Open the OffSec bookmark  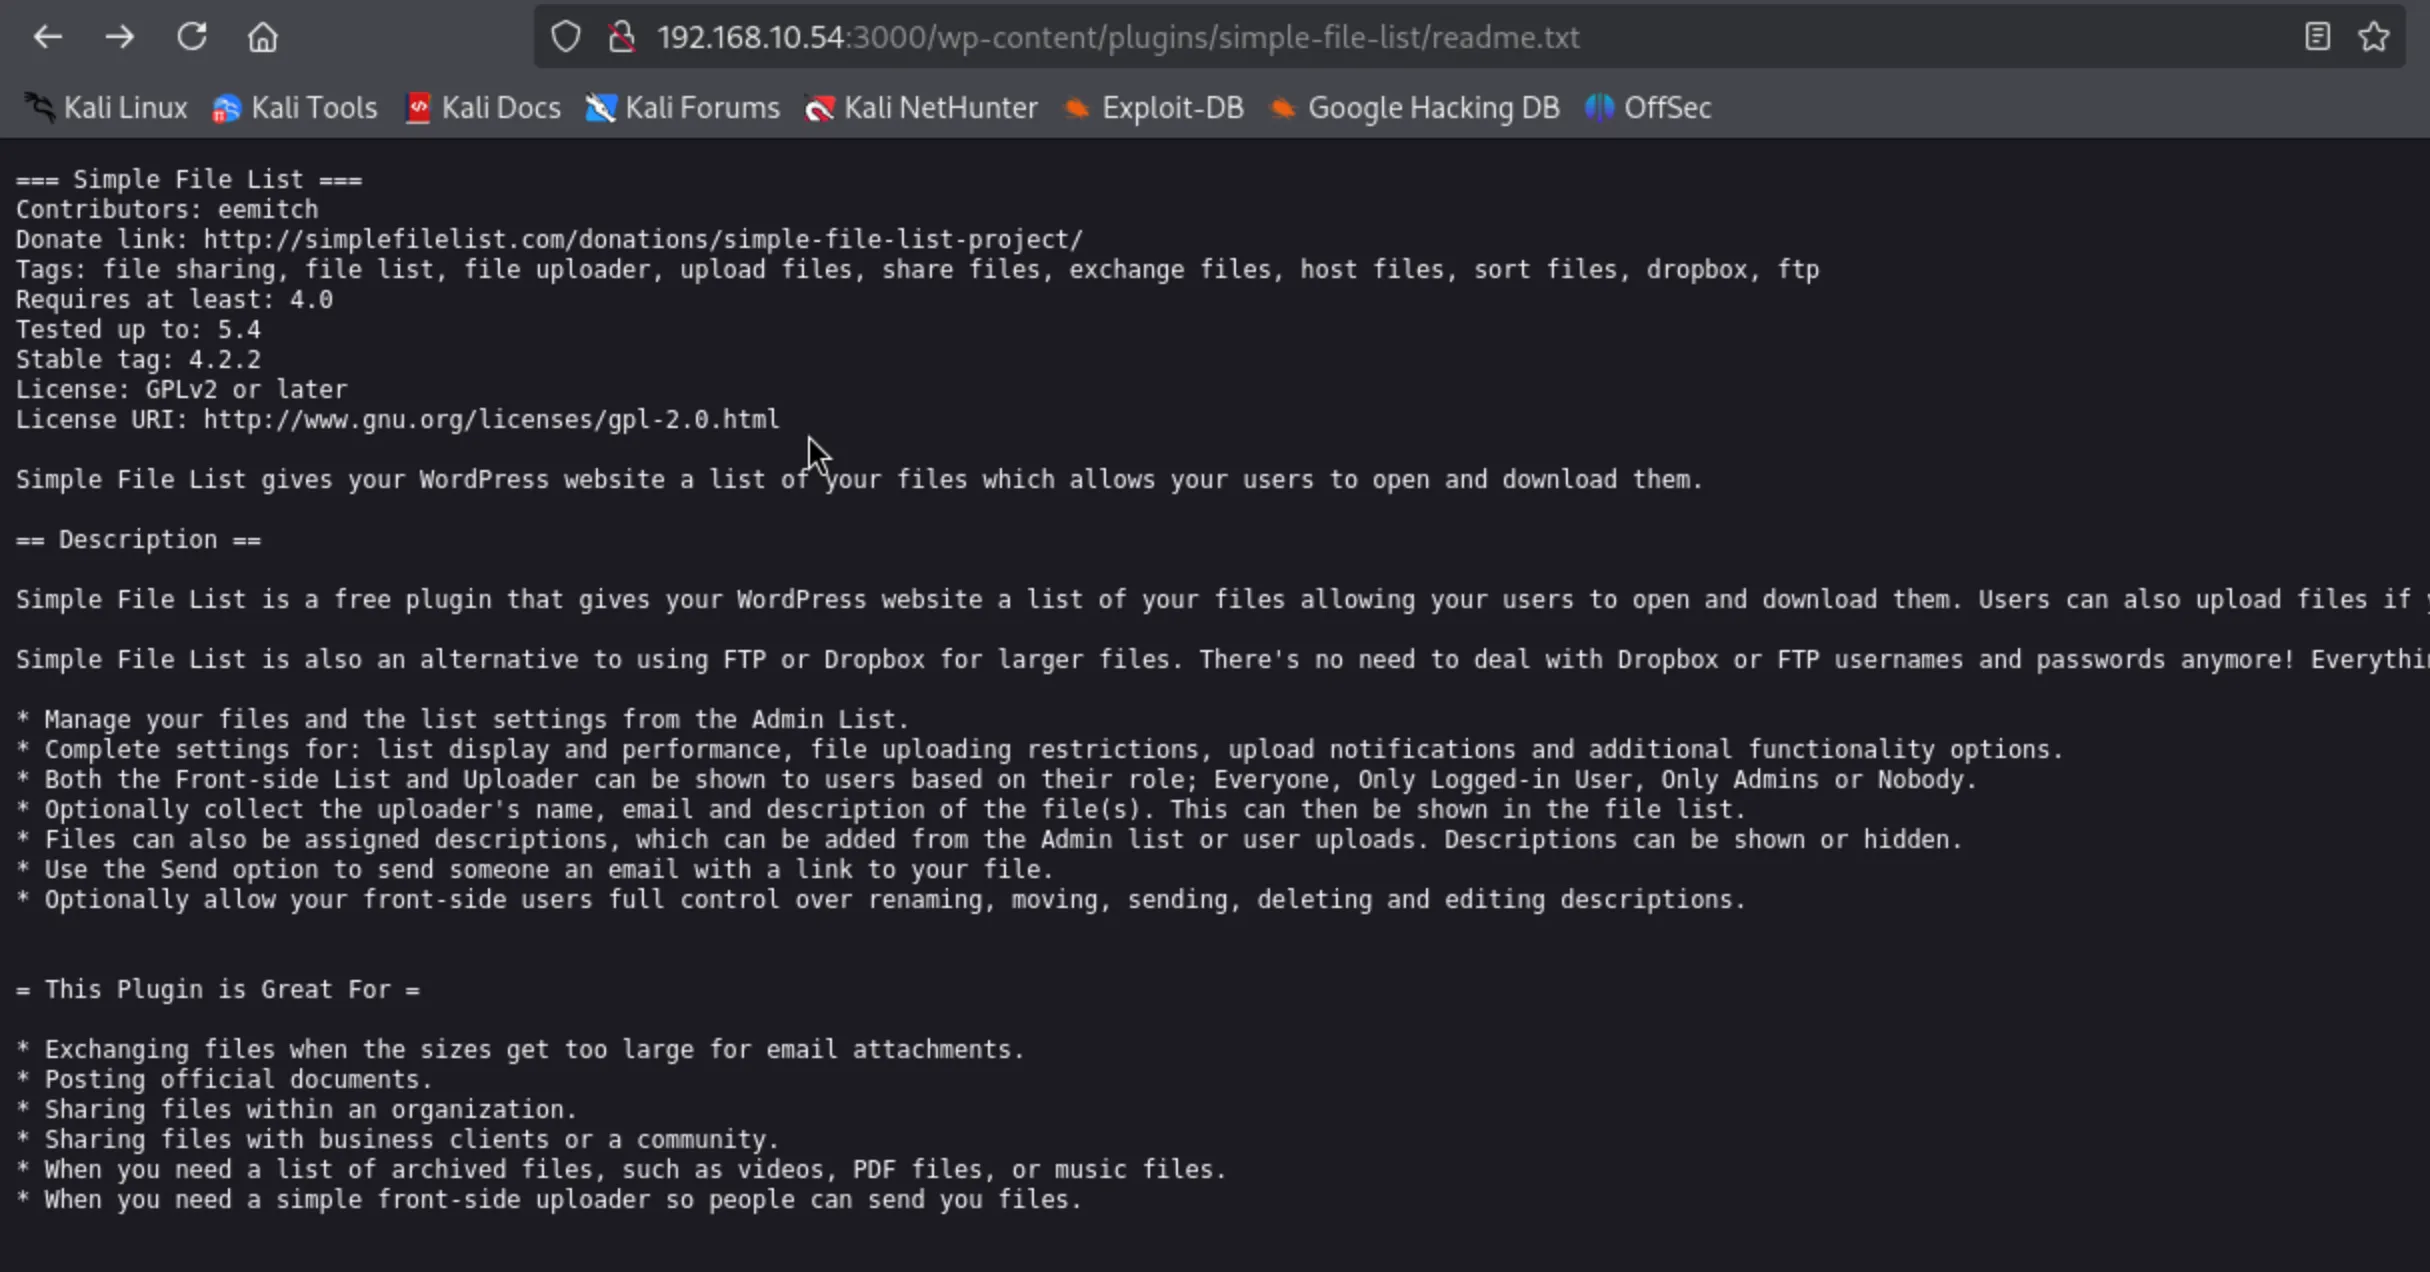click(1649, 108)
